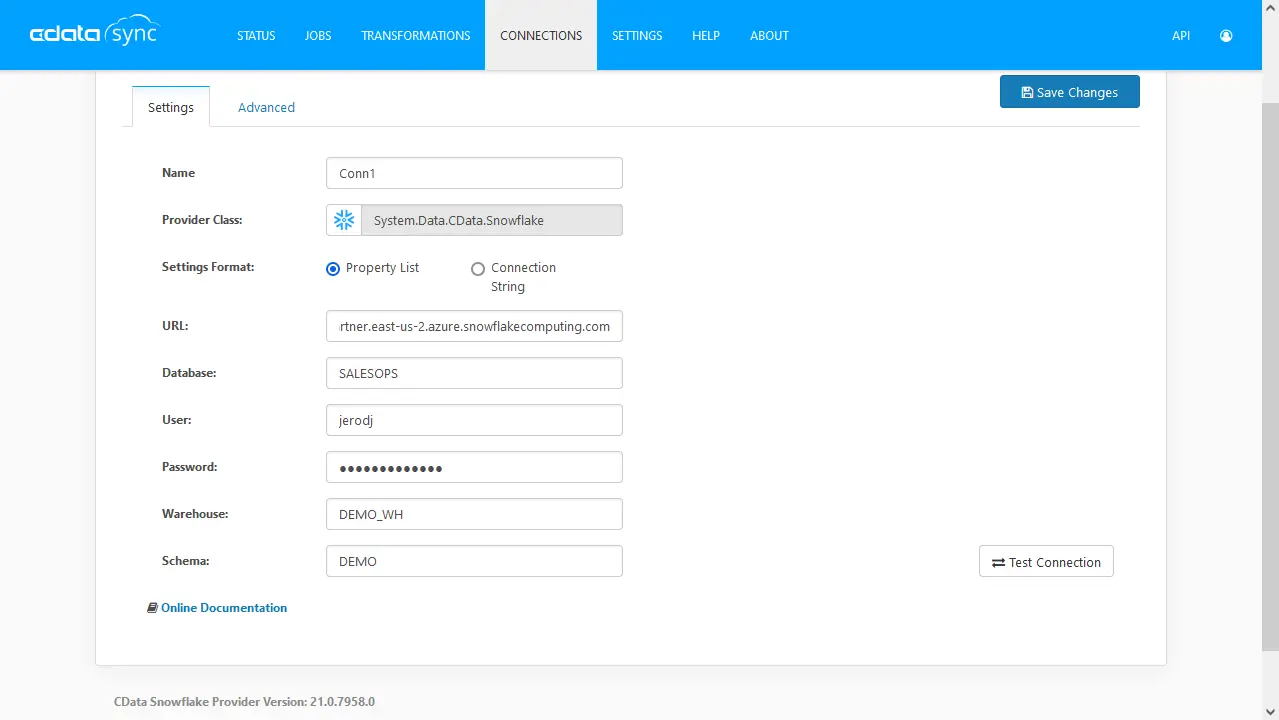This screenshot has width=1279, height=720.
Task: Open the TRANSFORMATIONS menu item
Action: (x=415, y=35)
